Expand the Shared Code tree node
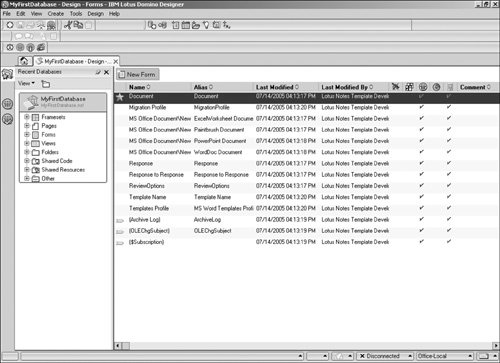The image size is (500, 363). (x=27, y=161)
